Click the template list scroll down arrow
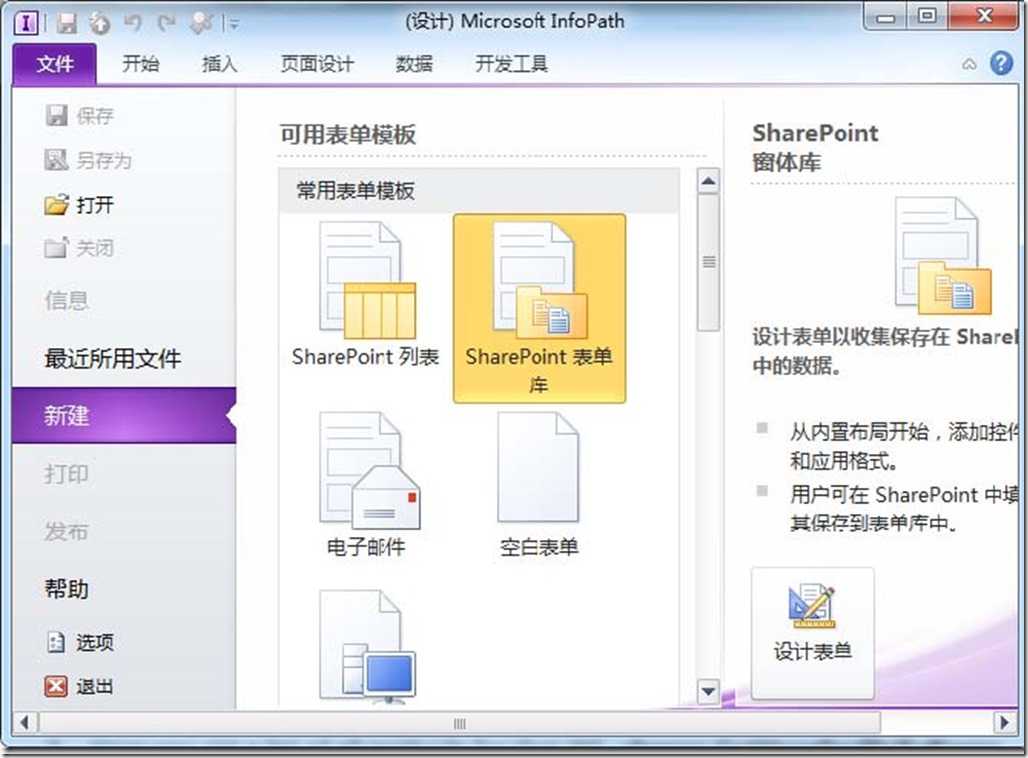Image resolution: width=1028 pixels, height=758 pixels. click(708, 691)
